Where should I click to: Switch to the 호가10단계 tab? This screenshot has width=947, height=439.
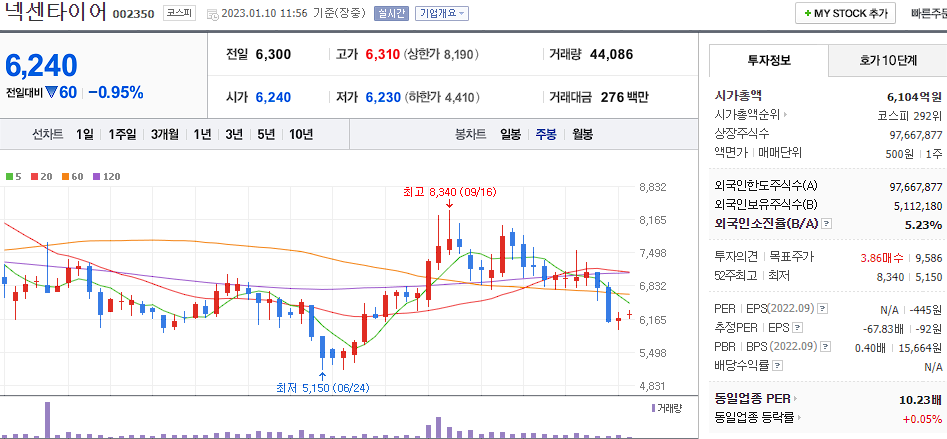(x=888, y=60)
